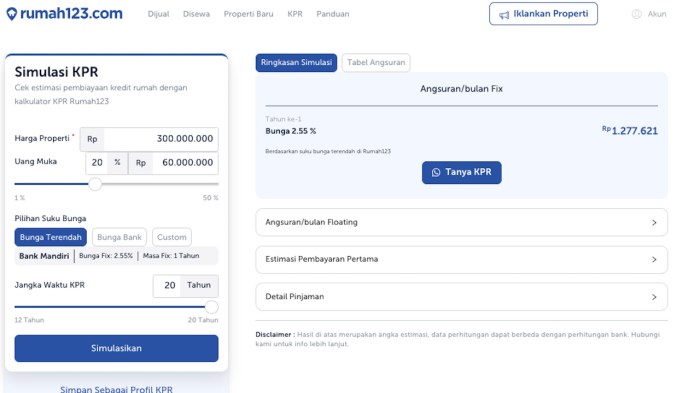700x393 pixels.
Task: Click the Akun profile icon
Action: [637, 14]
